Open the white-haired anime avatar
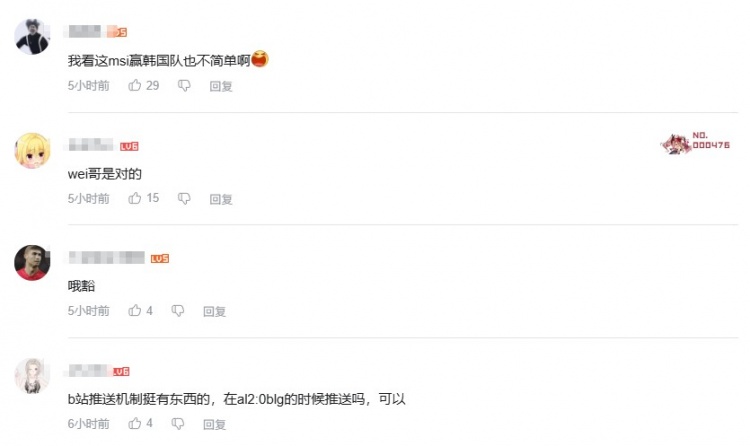 [x=32, y=376]
